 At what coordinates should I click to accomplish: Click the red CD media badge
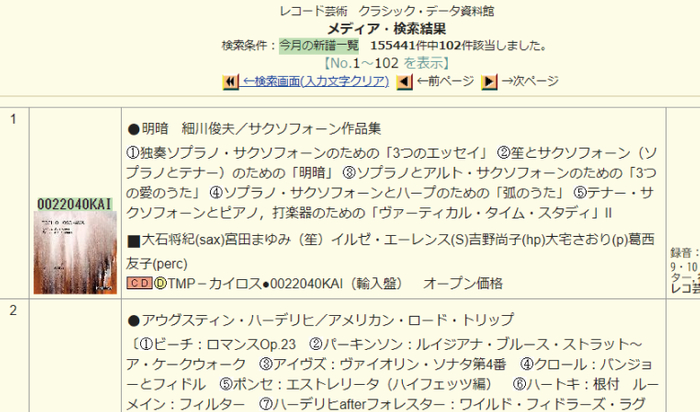pos(139,283)
